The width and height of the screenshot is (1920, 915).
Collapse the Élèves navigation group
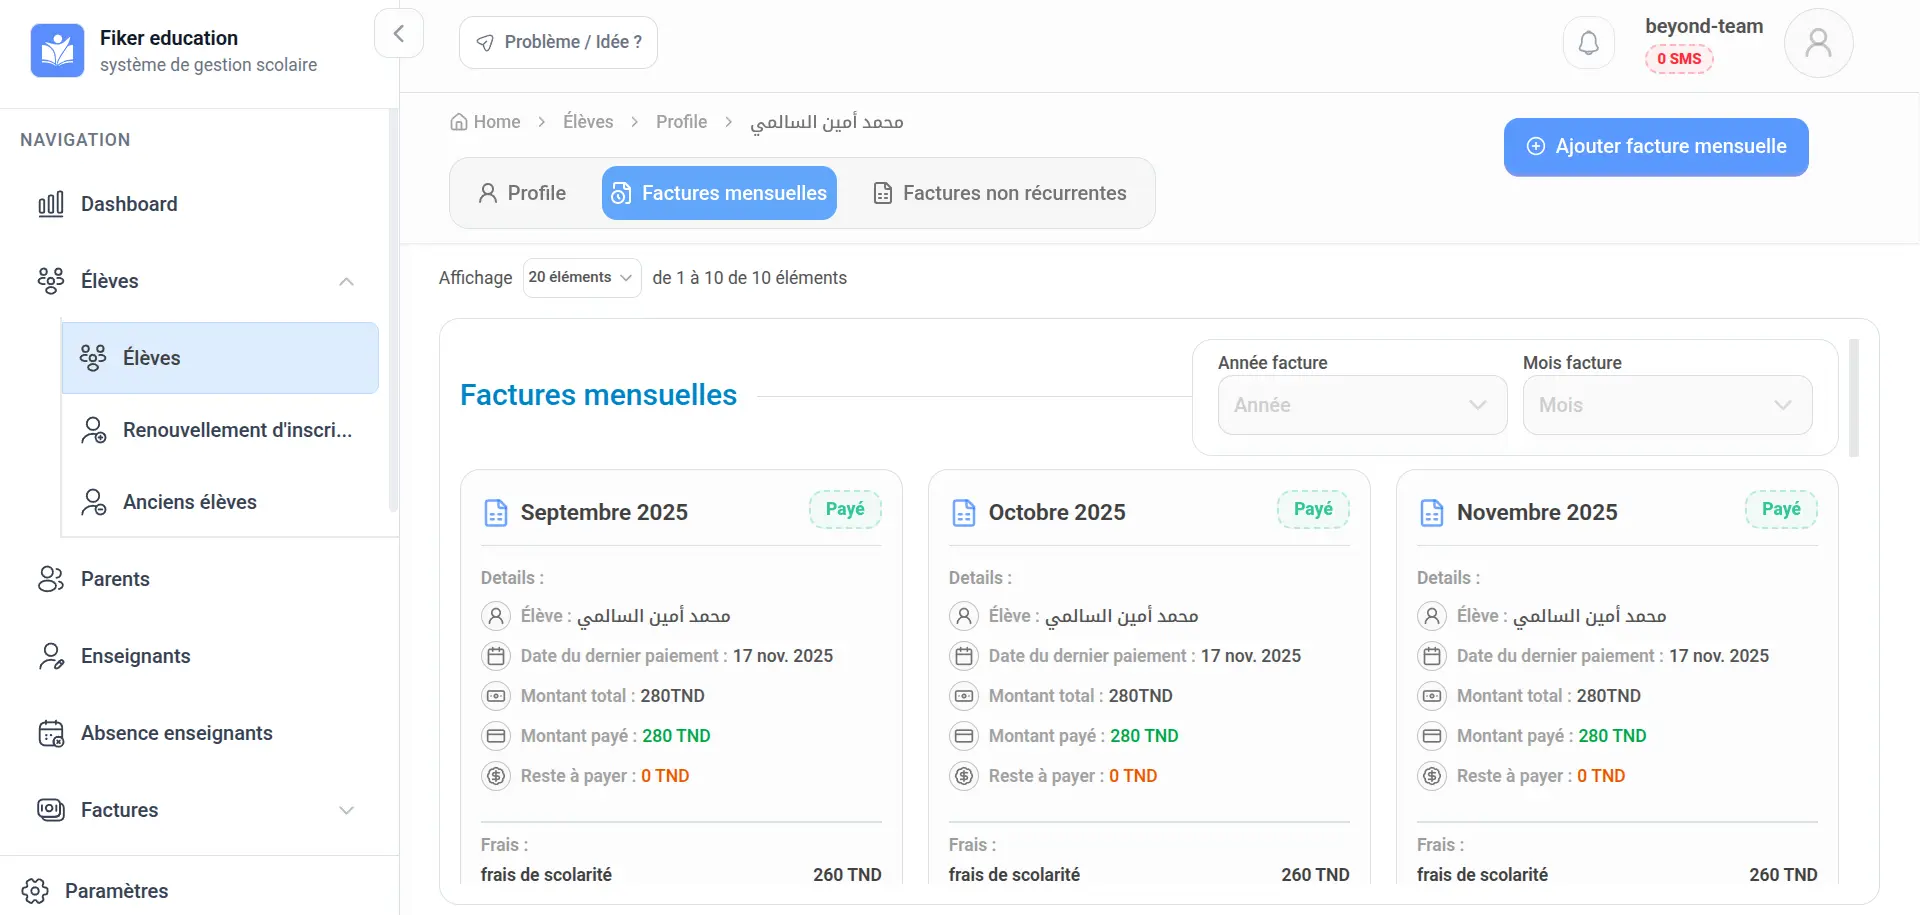coord(346,281)
